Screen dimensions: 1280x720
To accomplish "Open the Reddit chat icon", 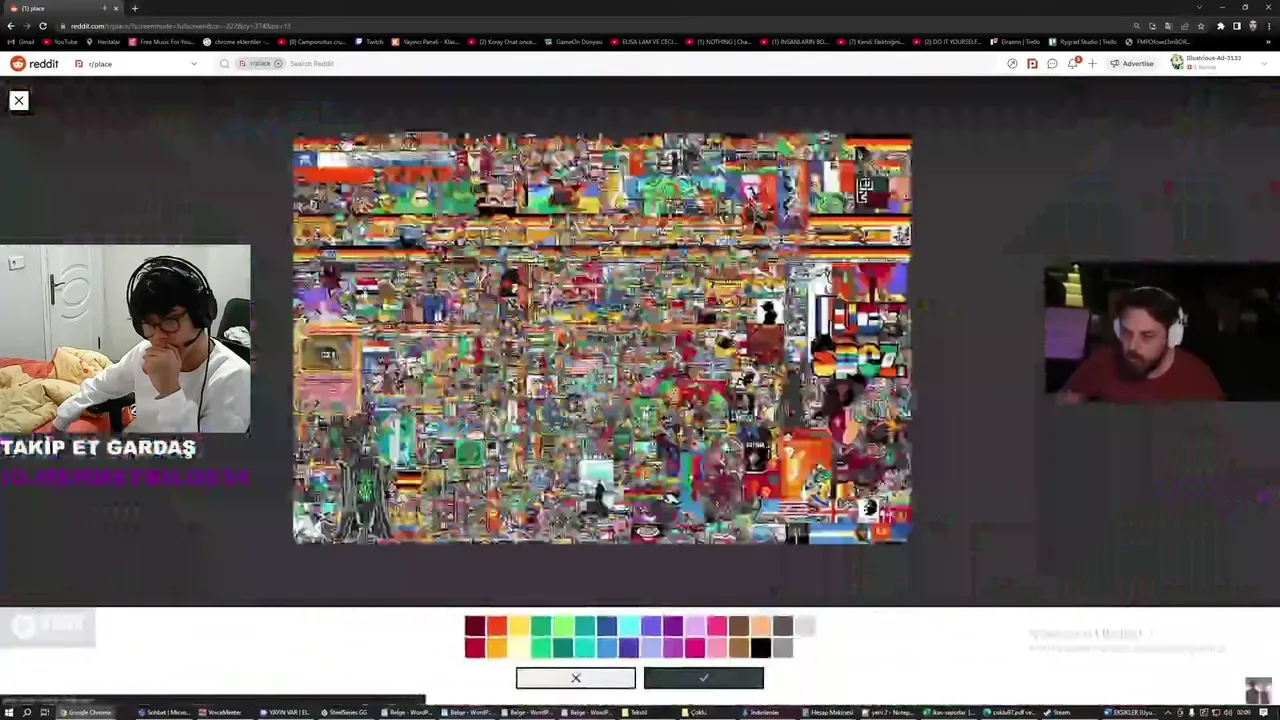I will (1052, 63).
